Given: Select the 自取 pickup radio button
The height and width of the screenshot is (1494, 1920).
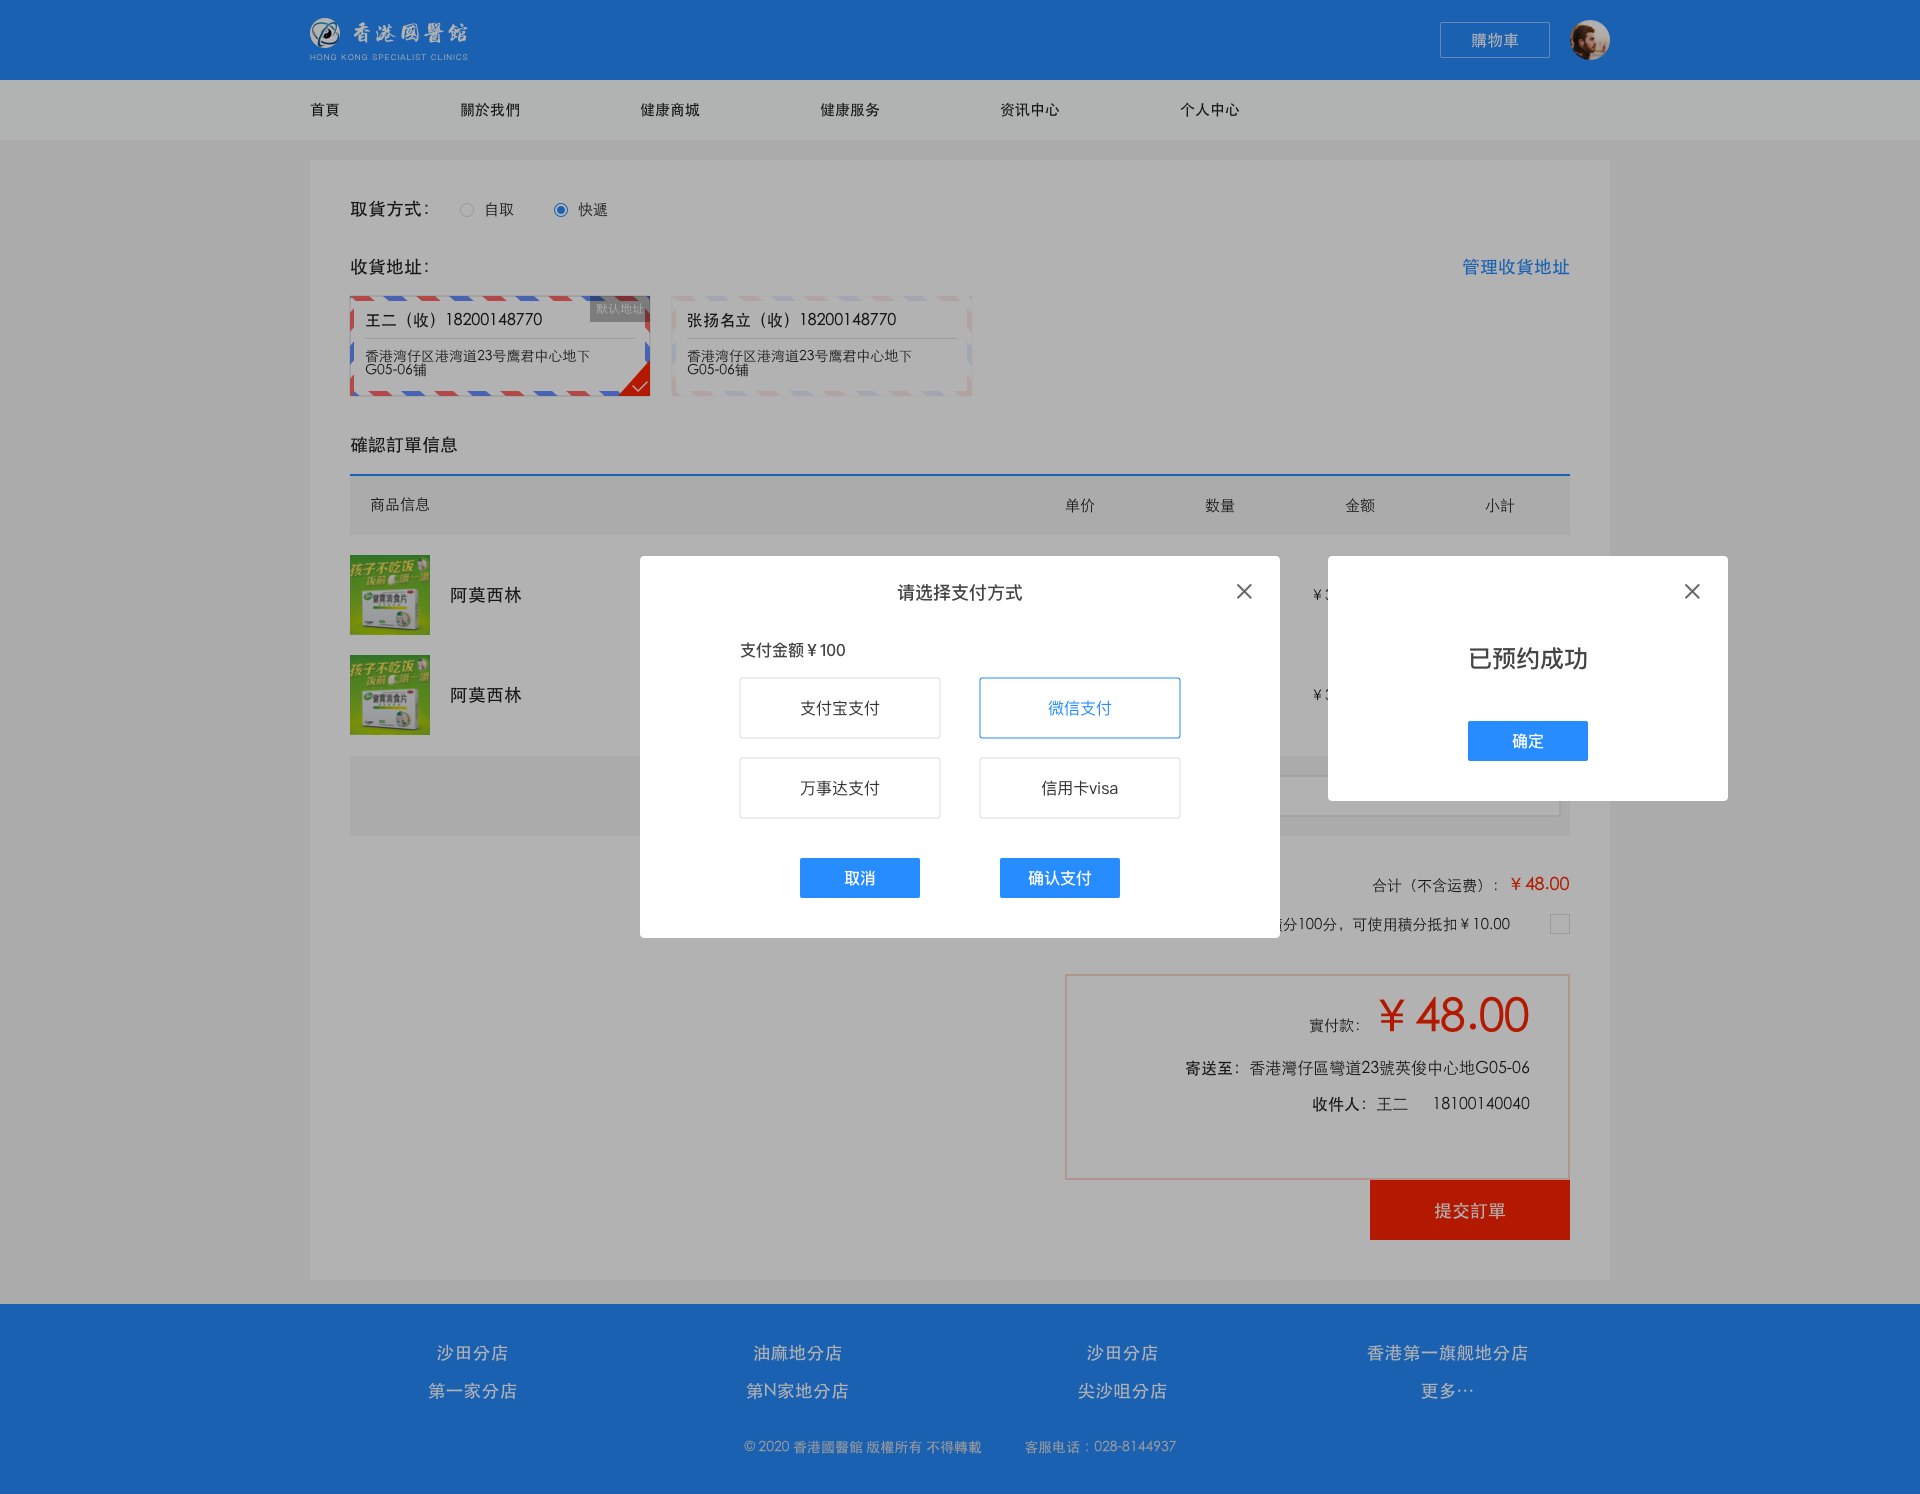Looking at the screenshot, I should tap(467, 210).
